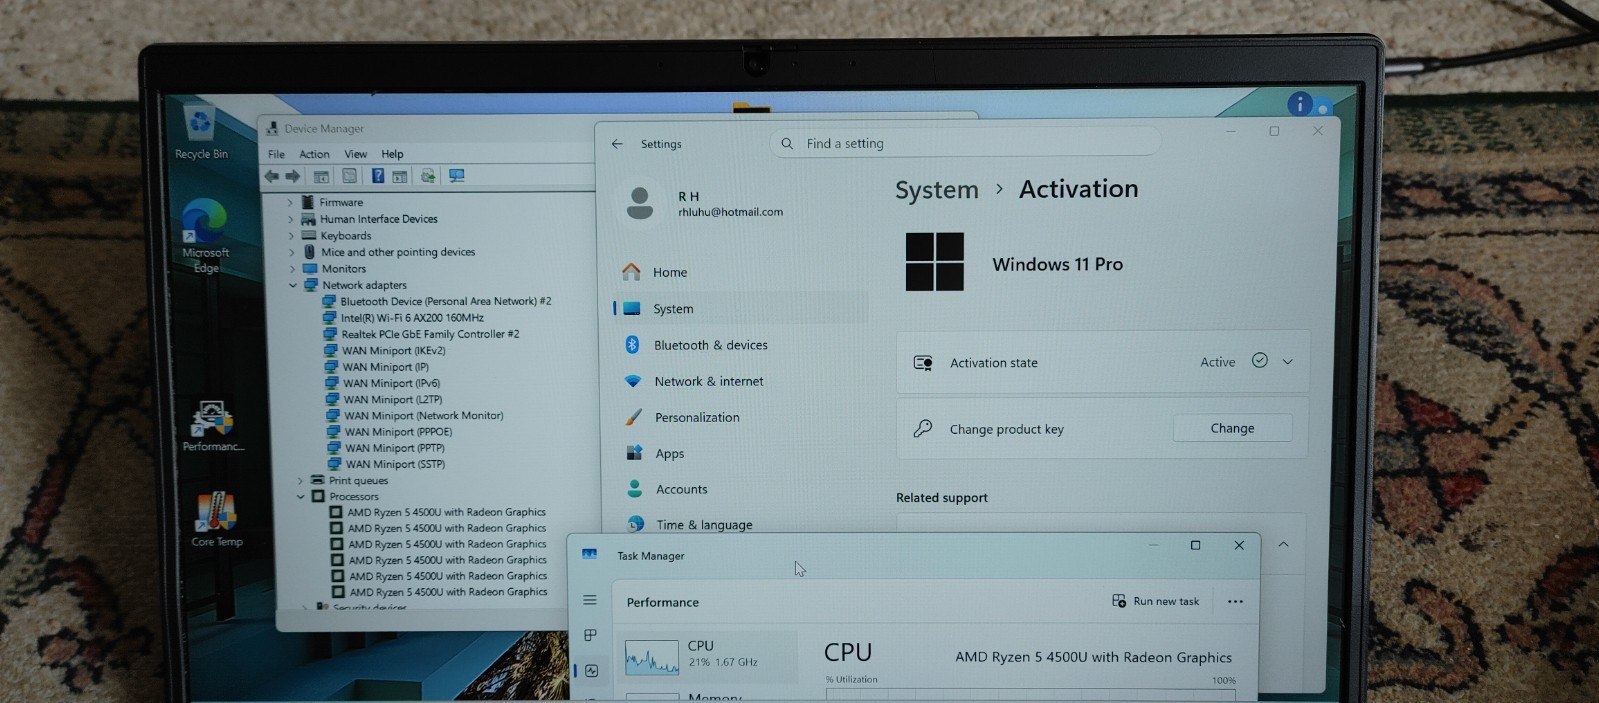1599x703 pixels.
Task: Click Processes icon in Task Manager sidebar
Action: [590, 635]
